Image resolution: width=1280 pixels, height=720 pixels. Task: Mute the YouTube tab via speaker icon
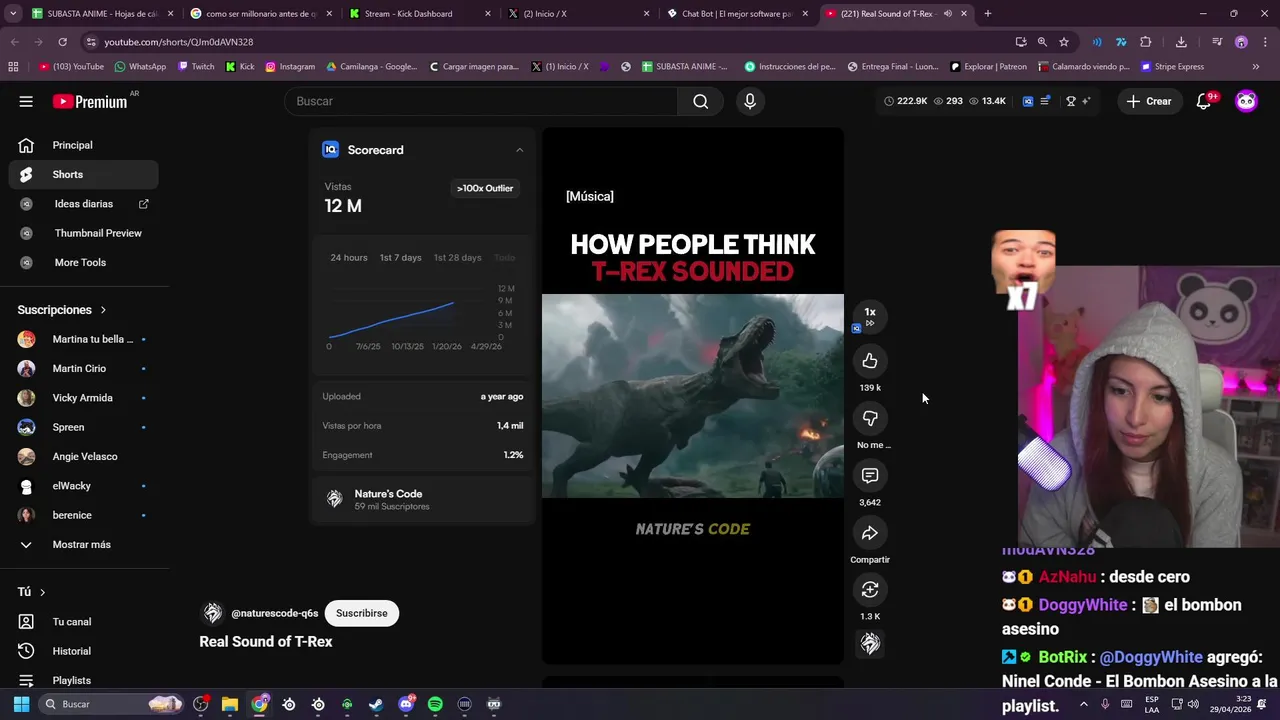[947, 14]
